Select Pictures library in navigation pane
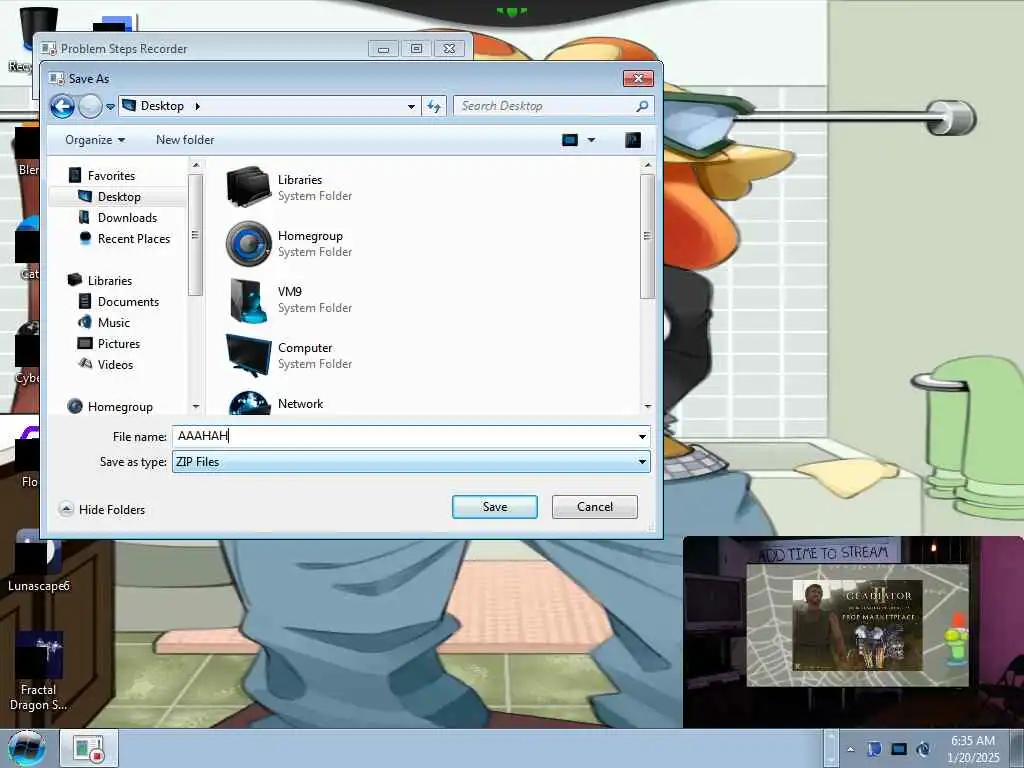The height and width of the screenshot is (768, 1024). click(118, 344)
